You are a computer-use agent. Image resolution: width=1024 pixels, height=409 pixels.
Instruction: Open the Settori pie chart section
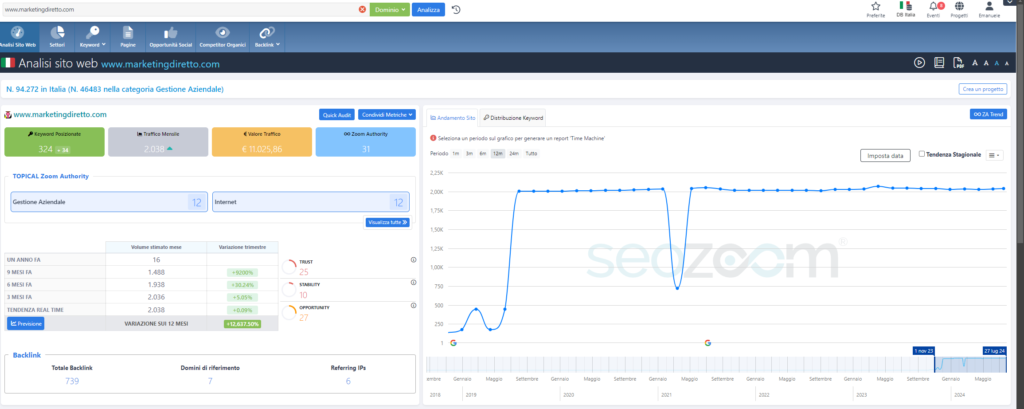[x=57, y=37]
